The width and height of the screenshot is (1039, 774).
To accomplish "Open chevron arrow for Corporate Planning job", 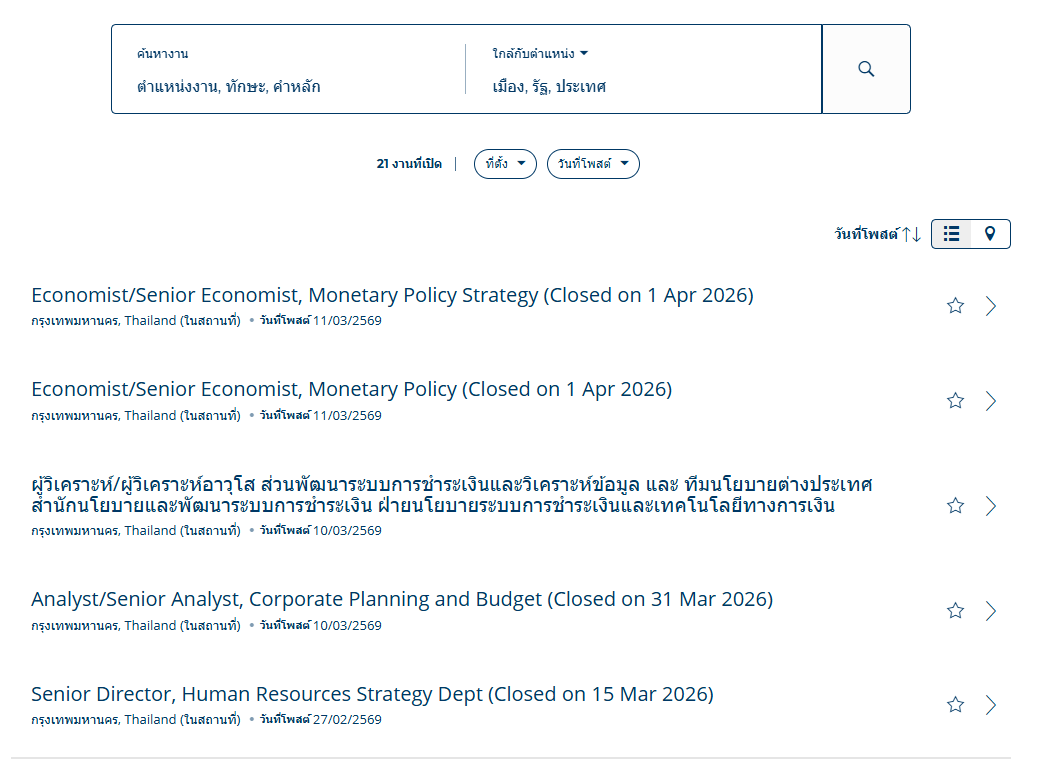I will (991, 611).
